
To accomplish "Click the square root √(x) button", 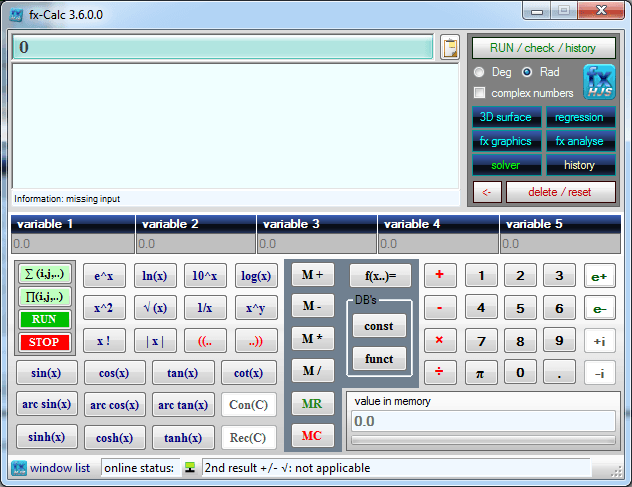I will click(155, 308).
